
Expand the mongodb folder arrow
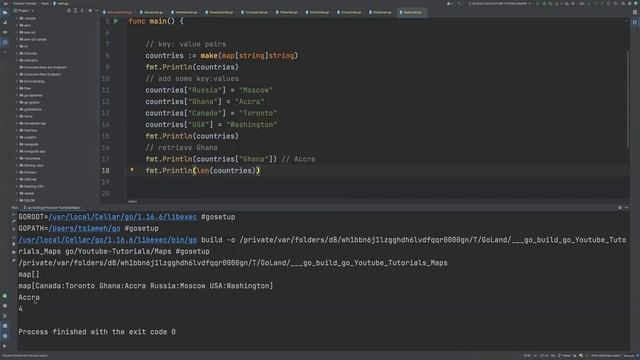17,144
